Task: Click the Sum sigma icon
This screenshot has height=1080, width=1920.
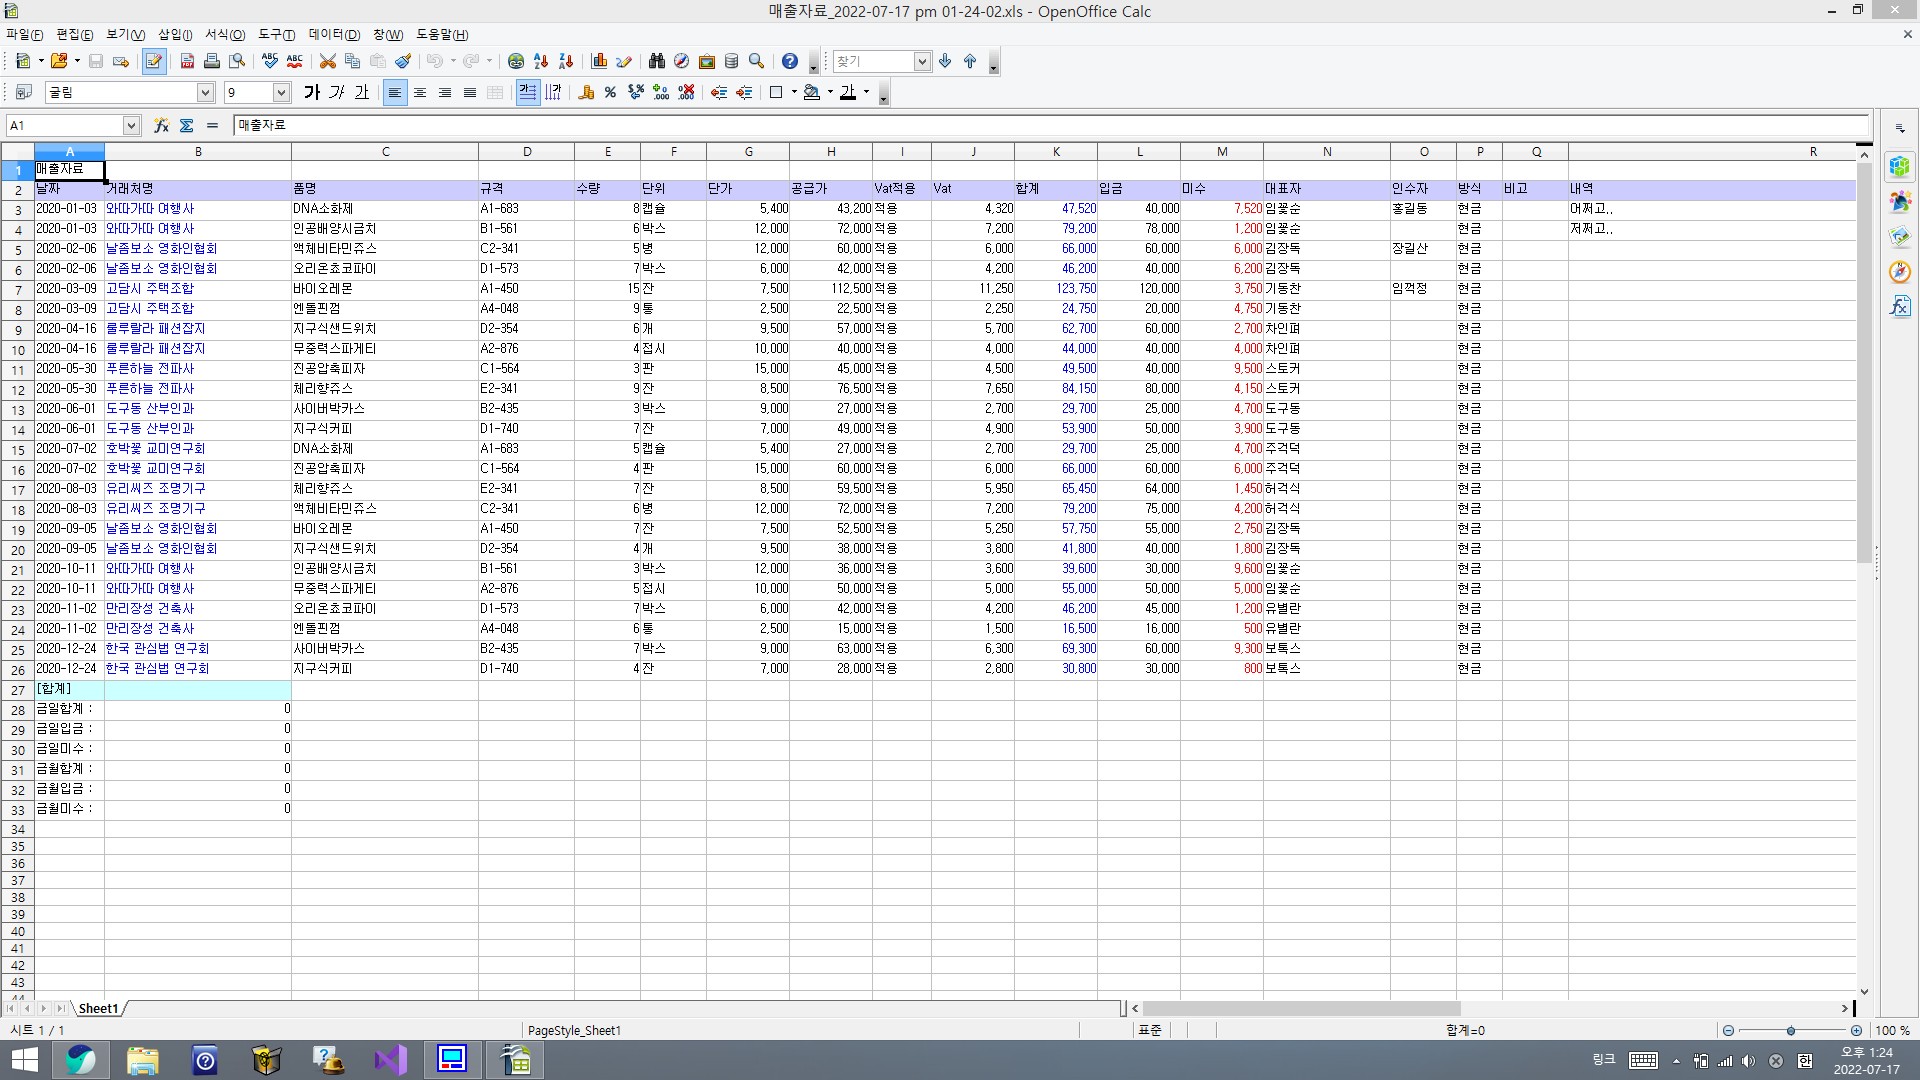Action: tap(187, 125)
